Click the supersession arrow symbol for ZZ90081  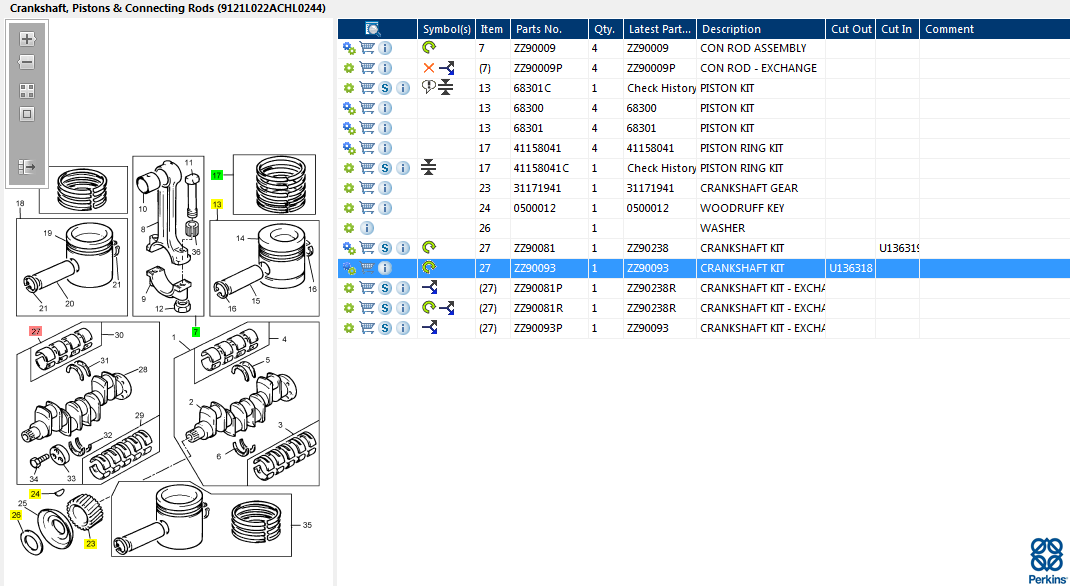(x=429, y=248)
